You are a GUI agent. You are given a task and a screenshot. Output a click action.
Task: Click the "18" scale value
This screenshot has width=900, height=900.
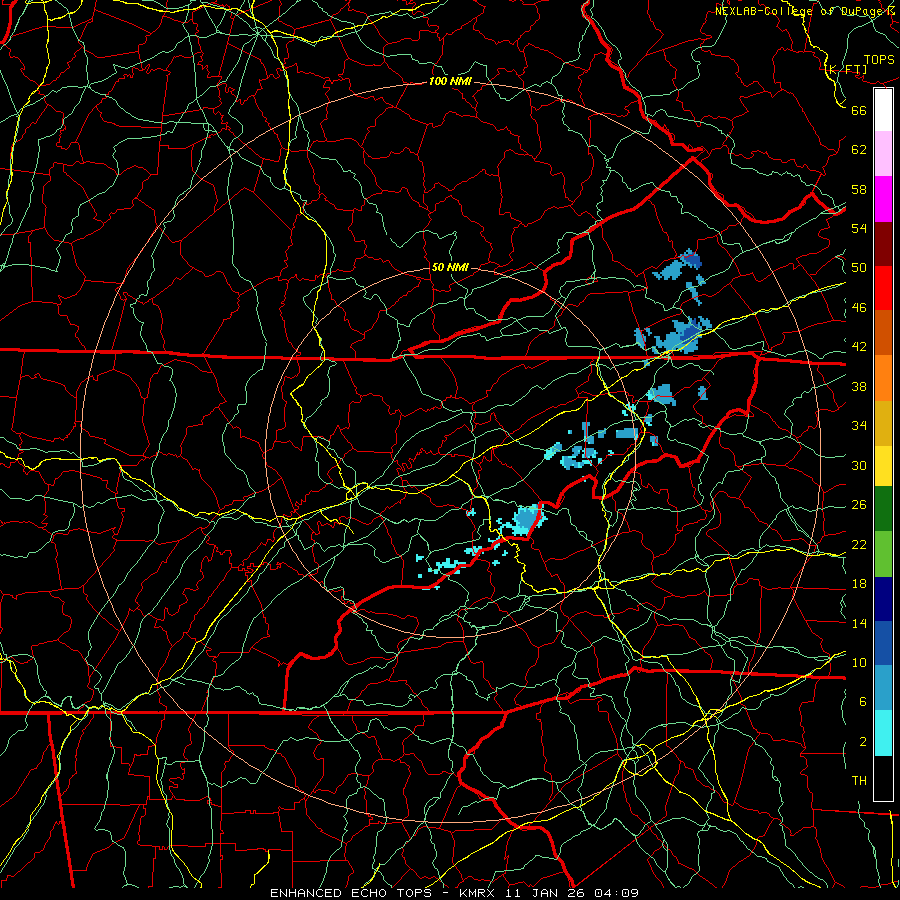coord(859,584)
